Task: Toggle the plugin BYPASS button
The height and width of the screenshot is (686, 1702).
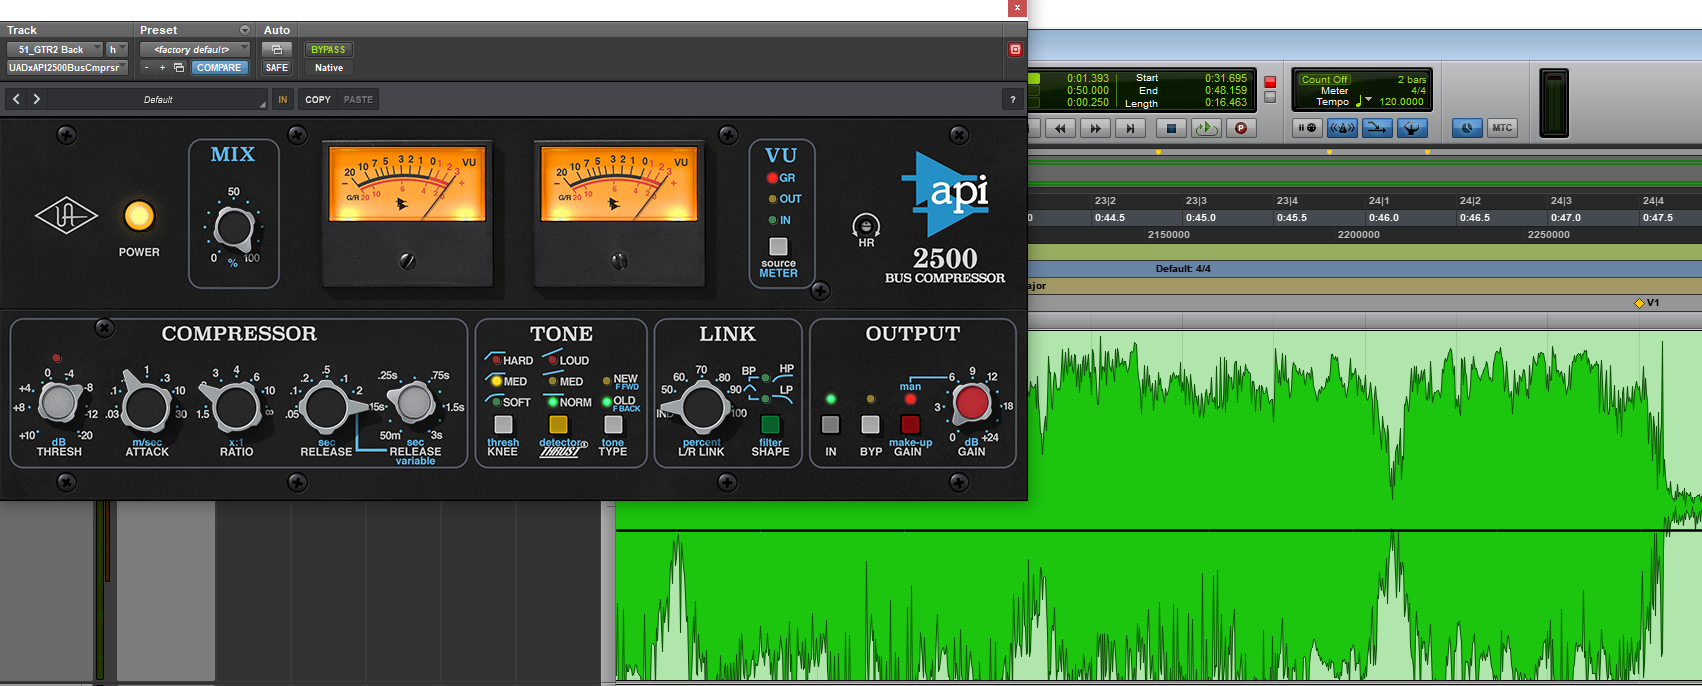Action: [x=328, y=49]
